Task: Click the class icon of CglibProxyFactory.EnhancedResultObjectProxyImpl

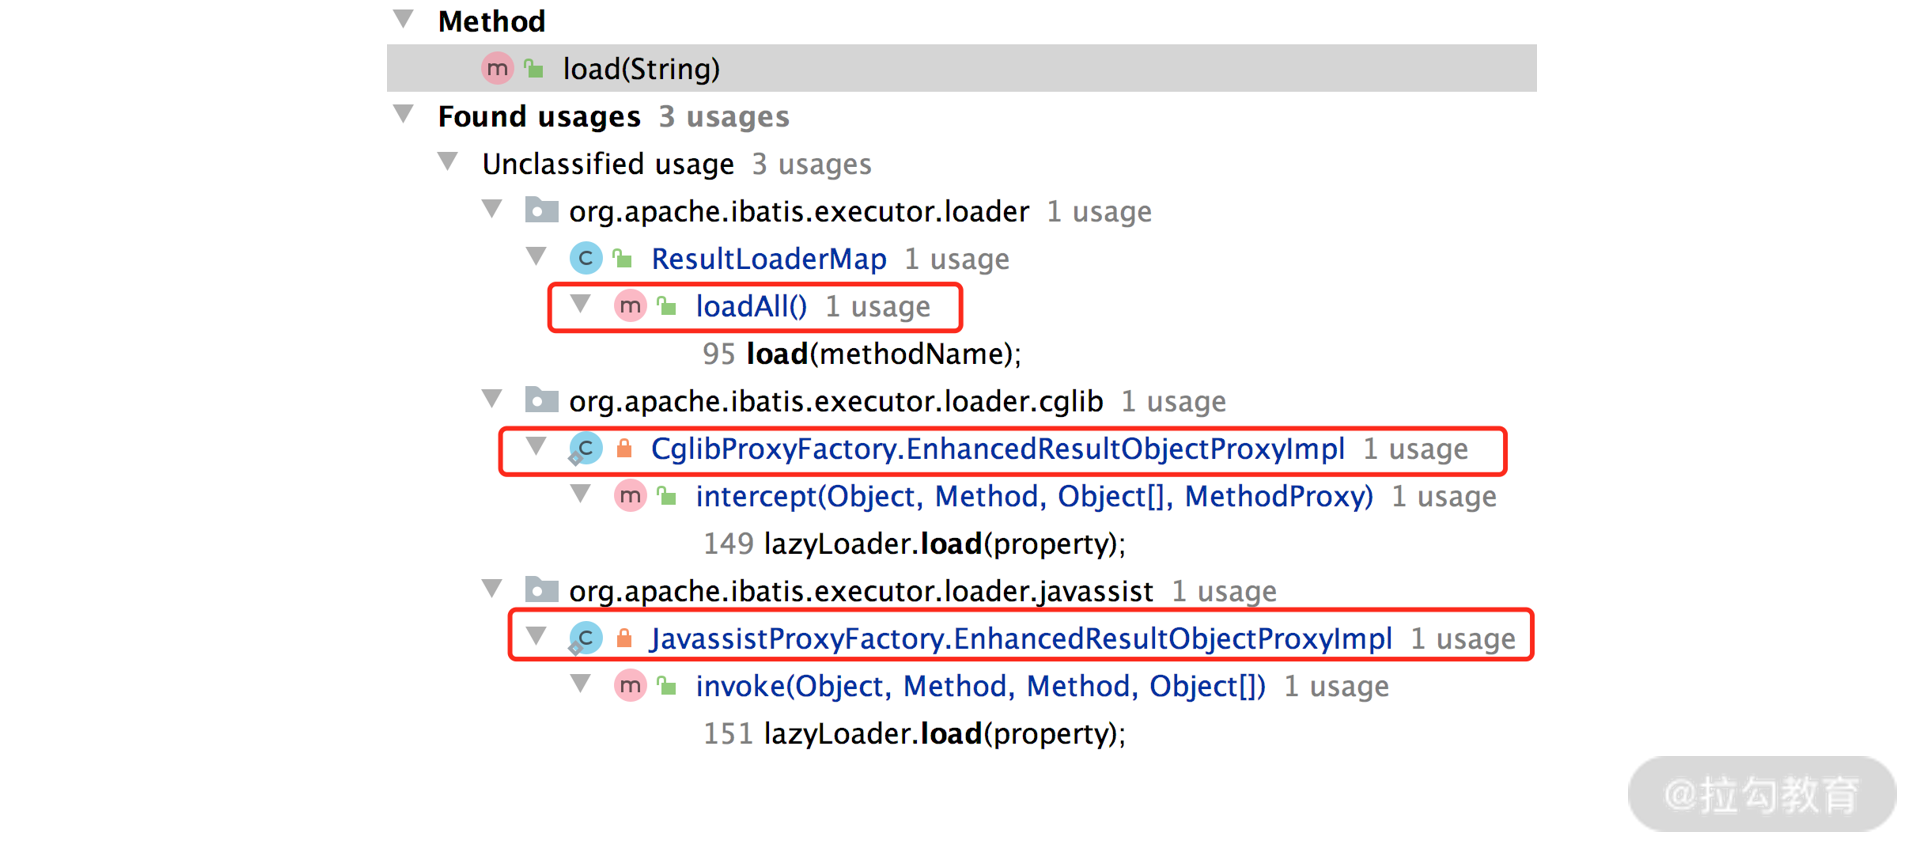Action: point(586,449)
